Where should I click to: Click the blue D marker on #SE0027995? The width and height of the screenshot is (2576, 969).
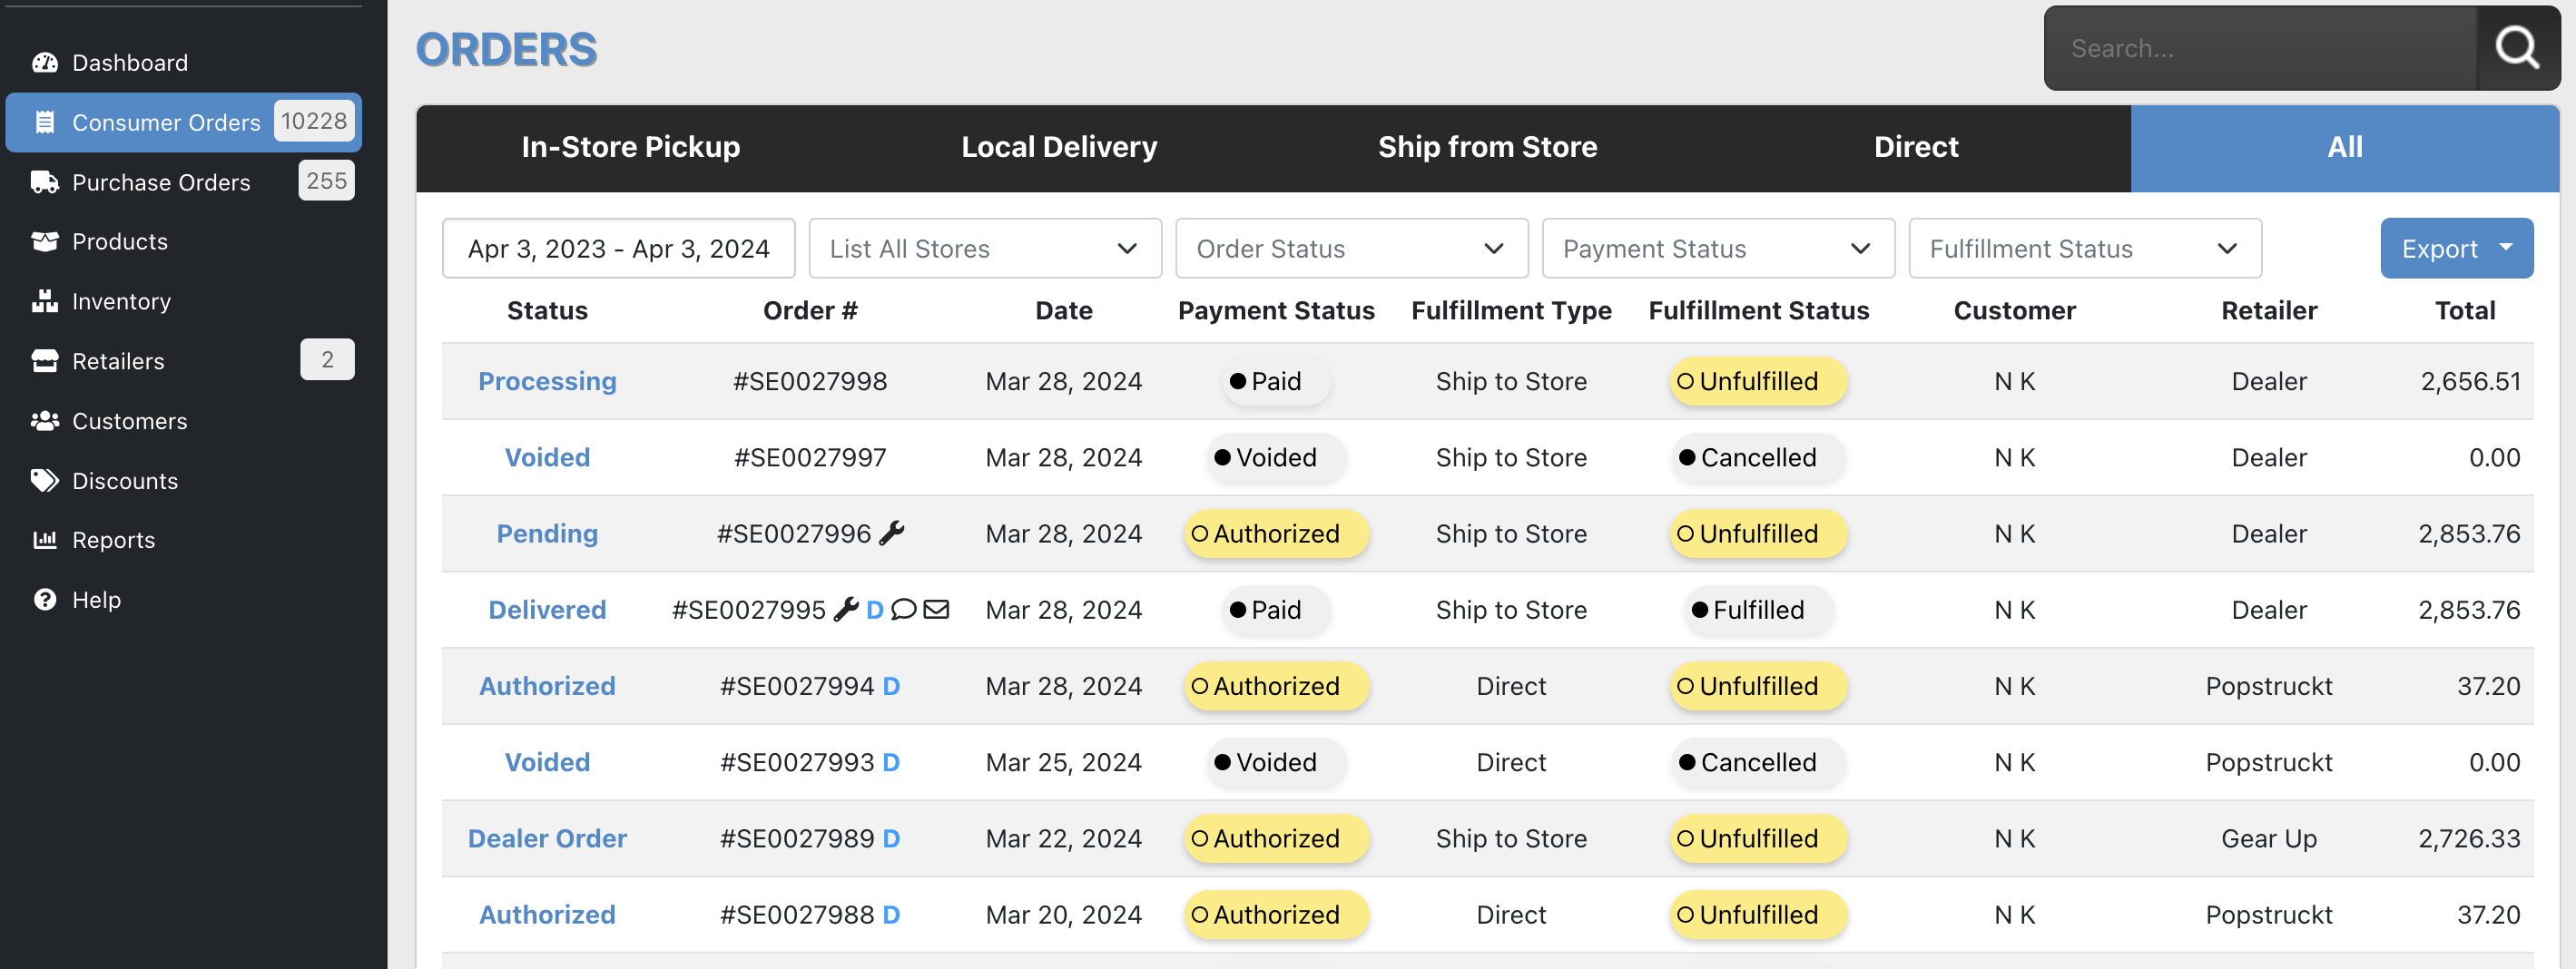[875, 610]
